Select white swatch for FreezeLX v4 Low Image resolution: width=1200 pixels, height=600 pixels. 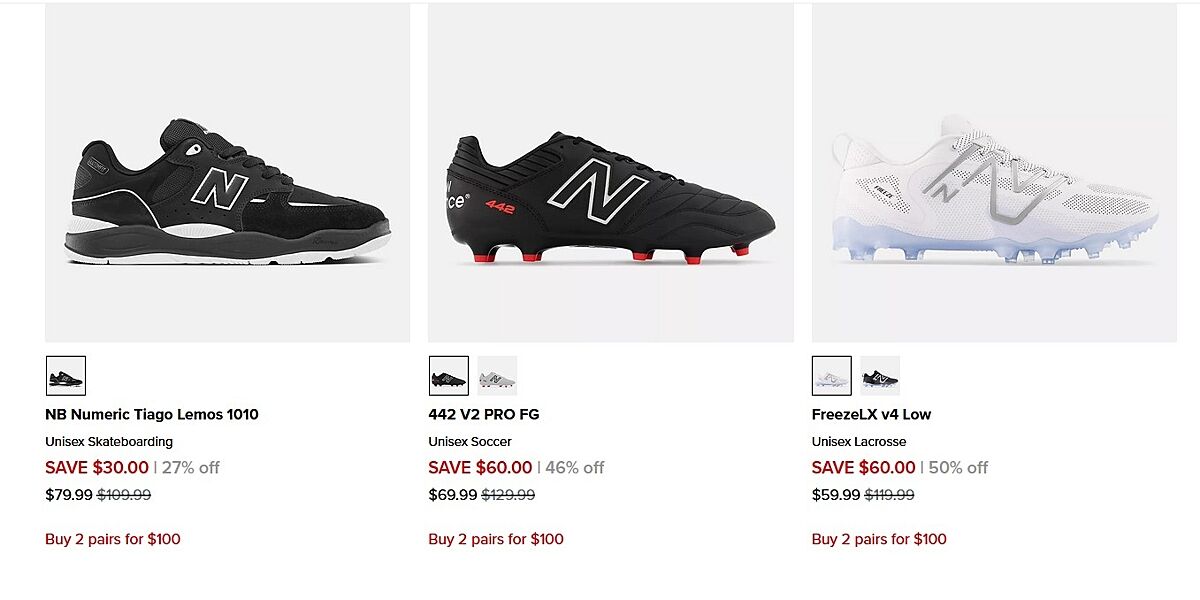tap(832, 376)
